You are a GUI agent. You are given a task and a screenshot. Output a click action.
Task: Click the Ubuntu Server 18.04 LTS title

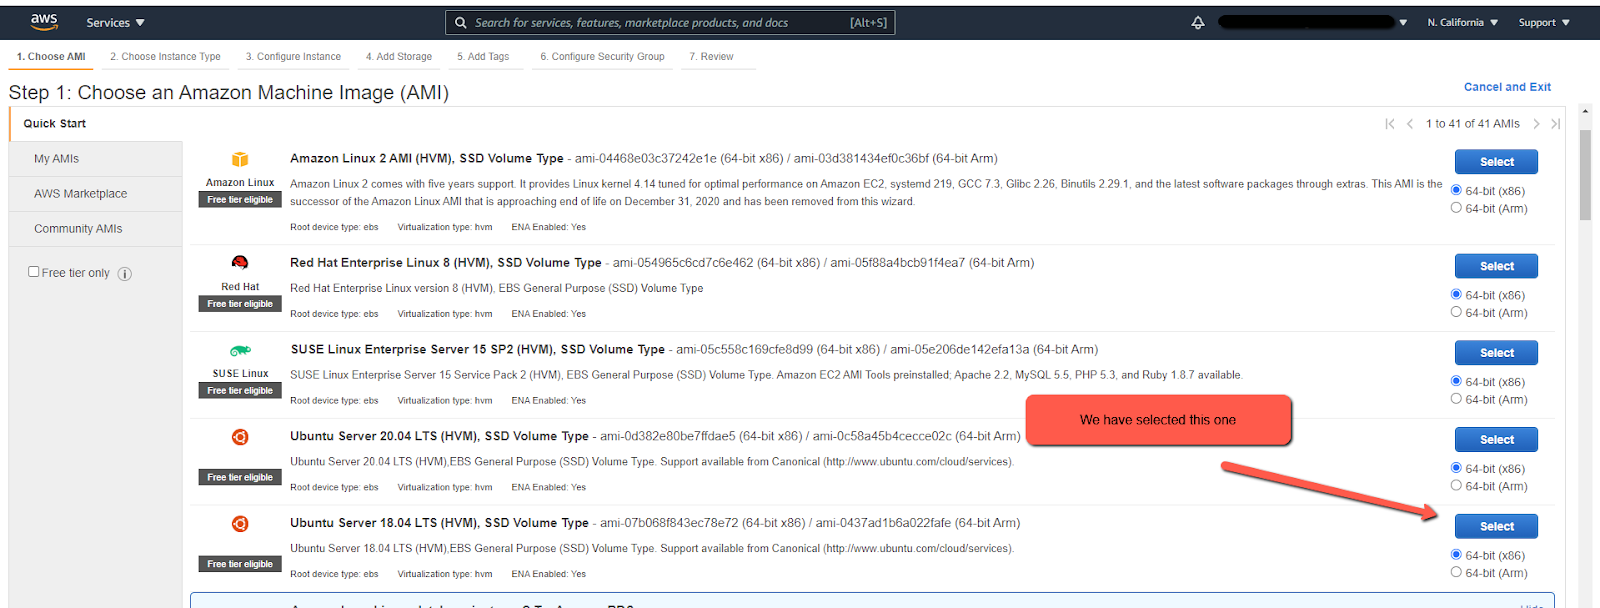(439, 523)
